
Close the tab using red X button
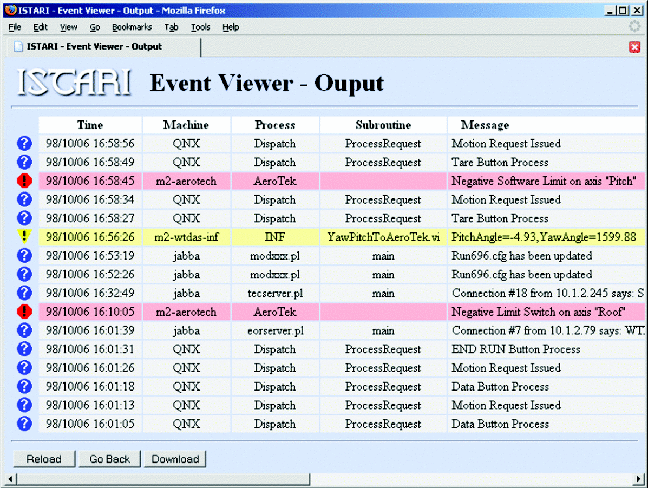click(x=634, y=47)
